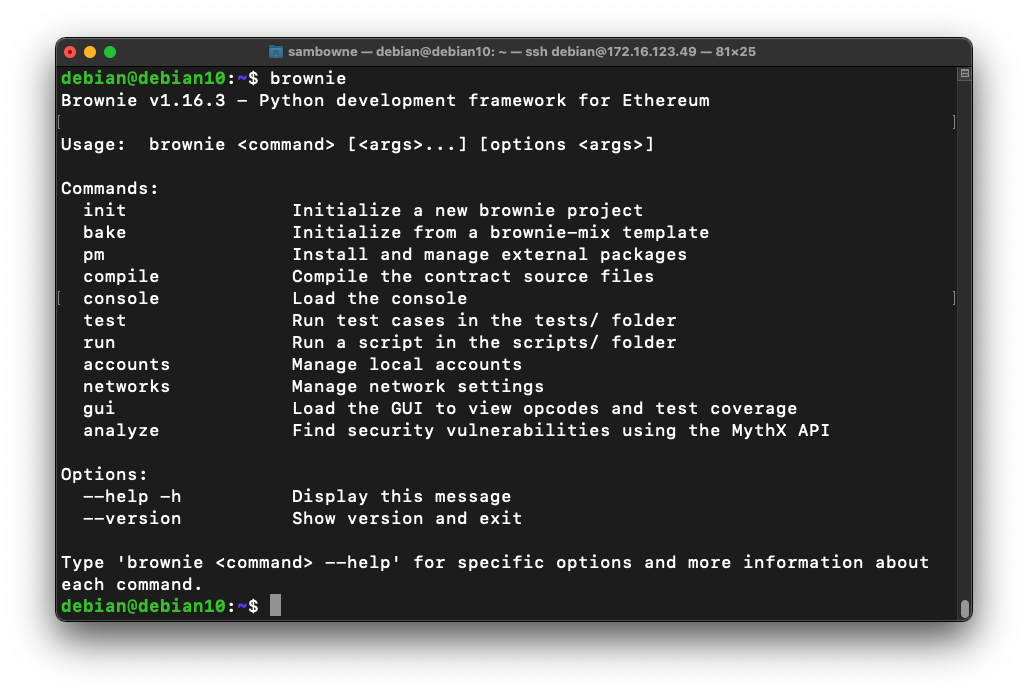
Task: Click the 'accounts' command name
Action: coord(126,364)
